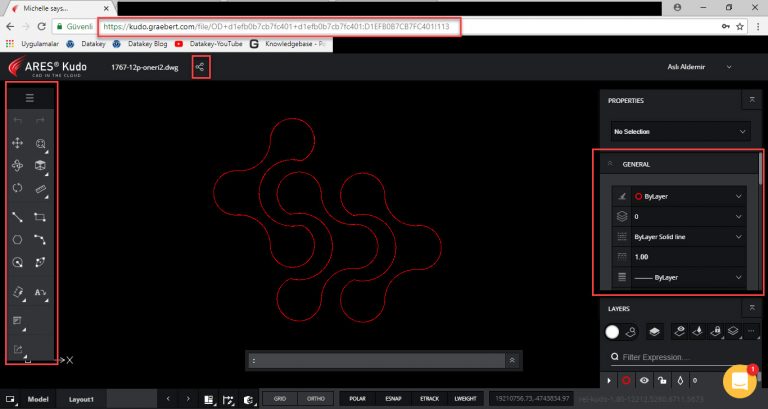
Task: Open the hamburger menu in the toolbar
Action: click(30, 98)
